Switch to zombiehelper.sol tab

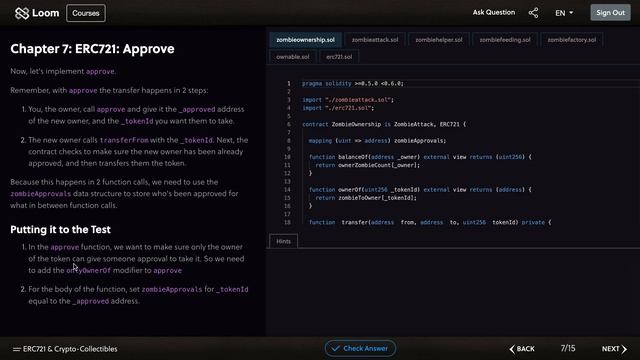tap(439, 40)
